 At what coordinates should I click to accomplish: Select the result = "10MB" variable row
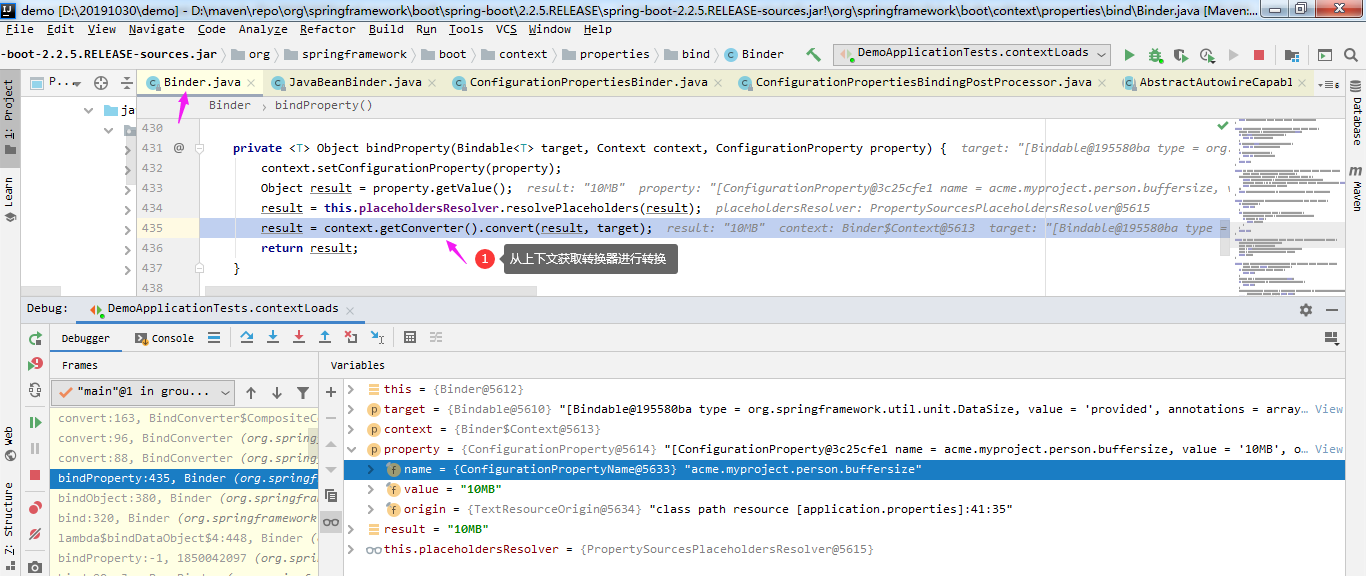tap(844, 529)
